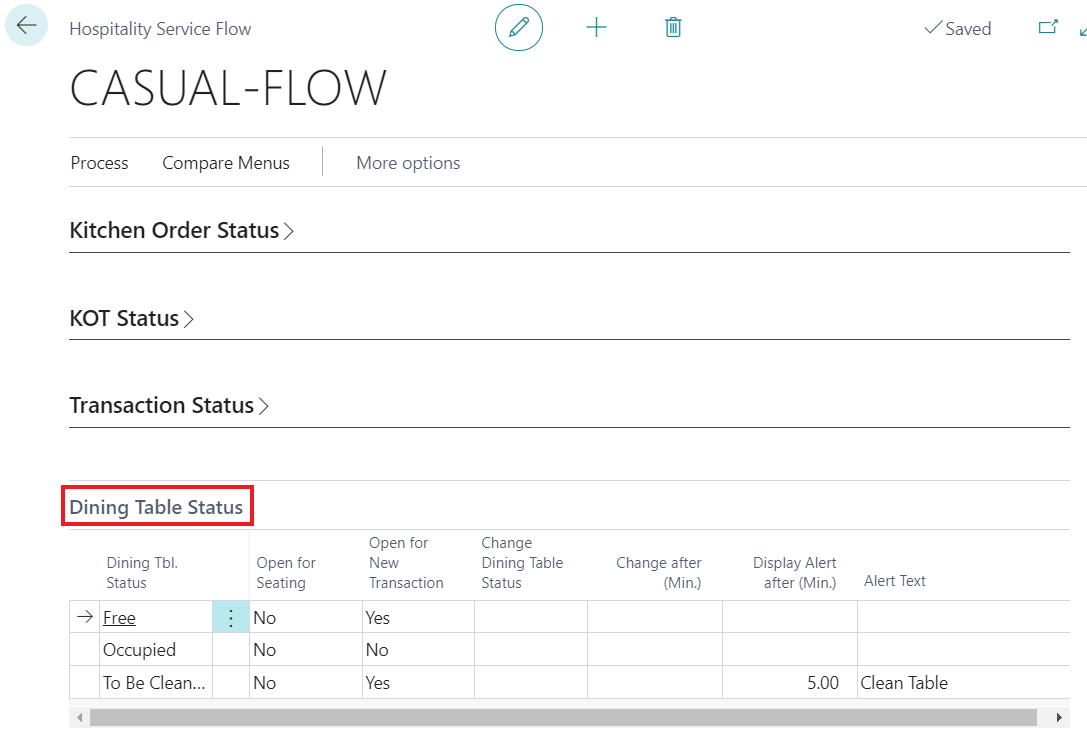Click the pencil edit icon

(519, 28)
